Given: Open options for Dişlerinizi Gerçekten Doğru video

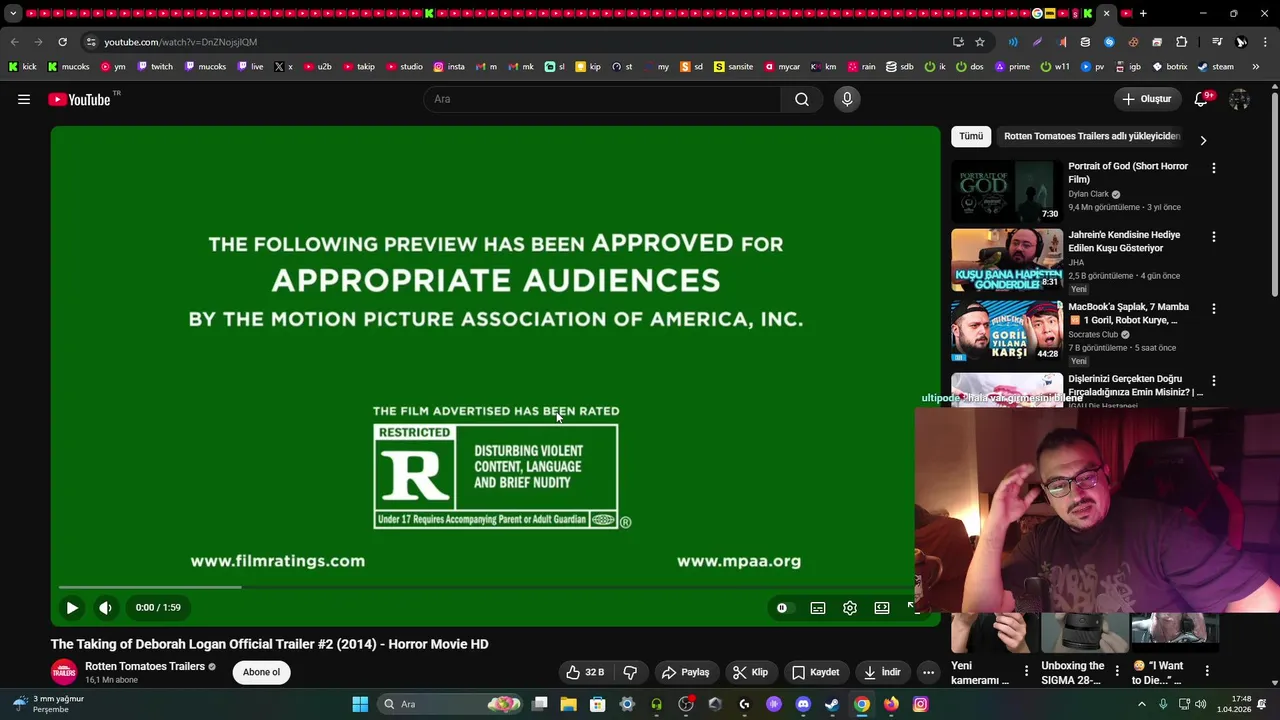Looking at the screenshot, I should pos(1214,381).
